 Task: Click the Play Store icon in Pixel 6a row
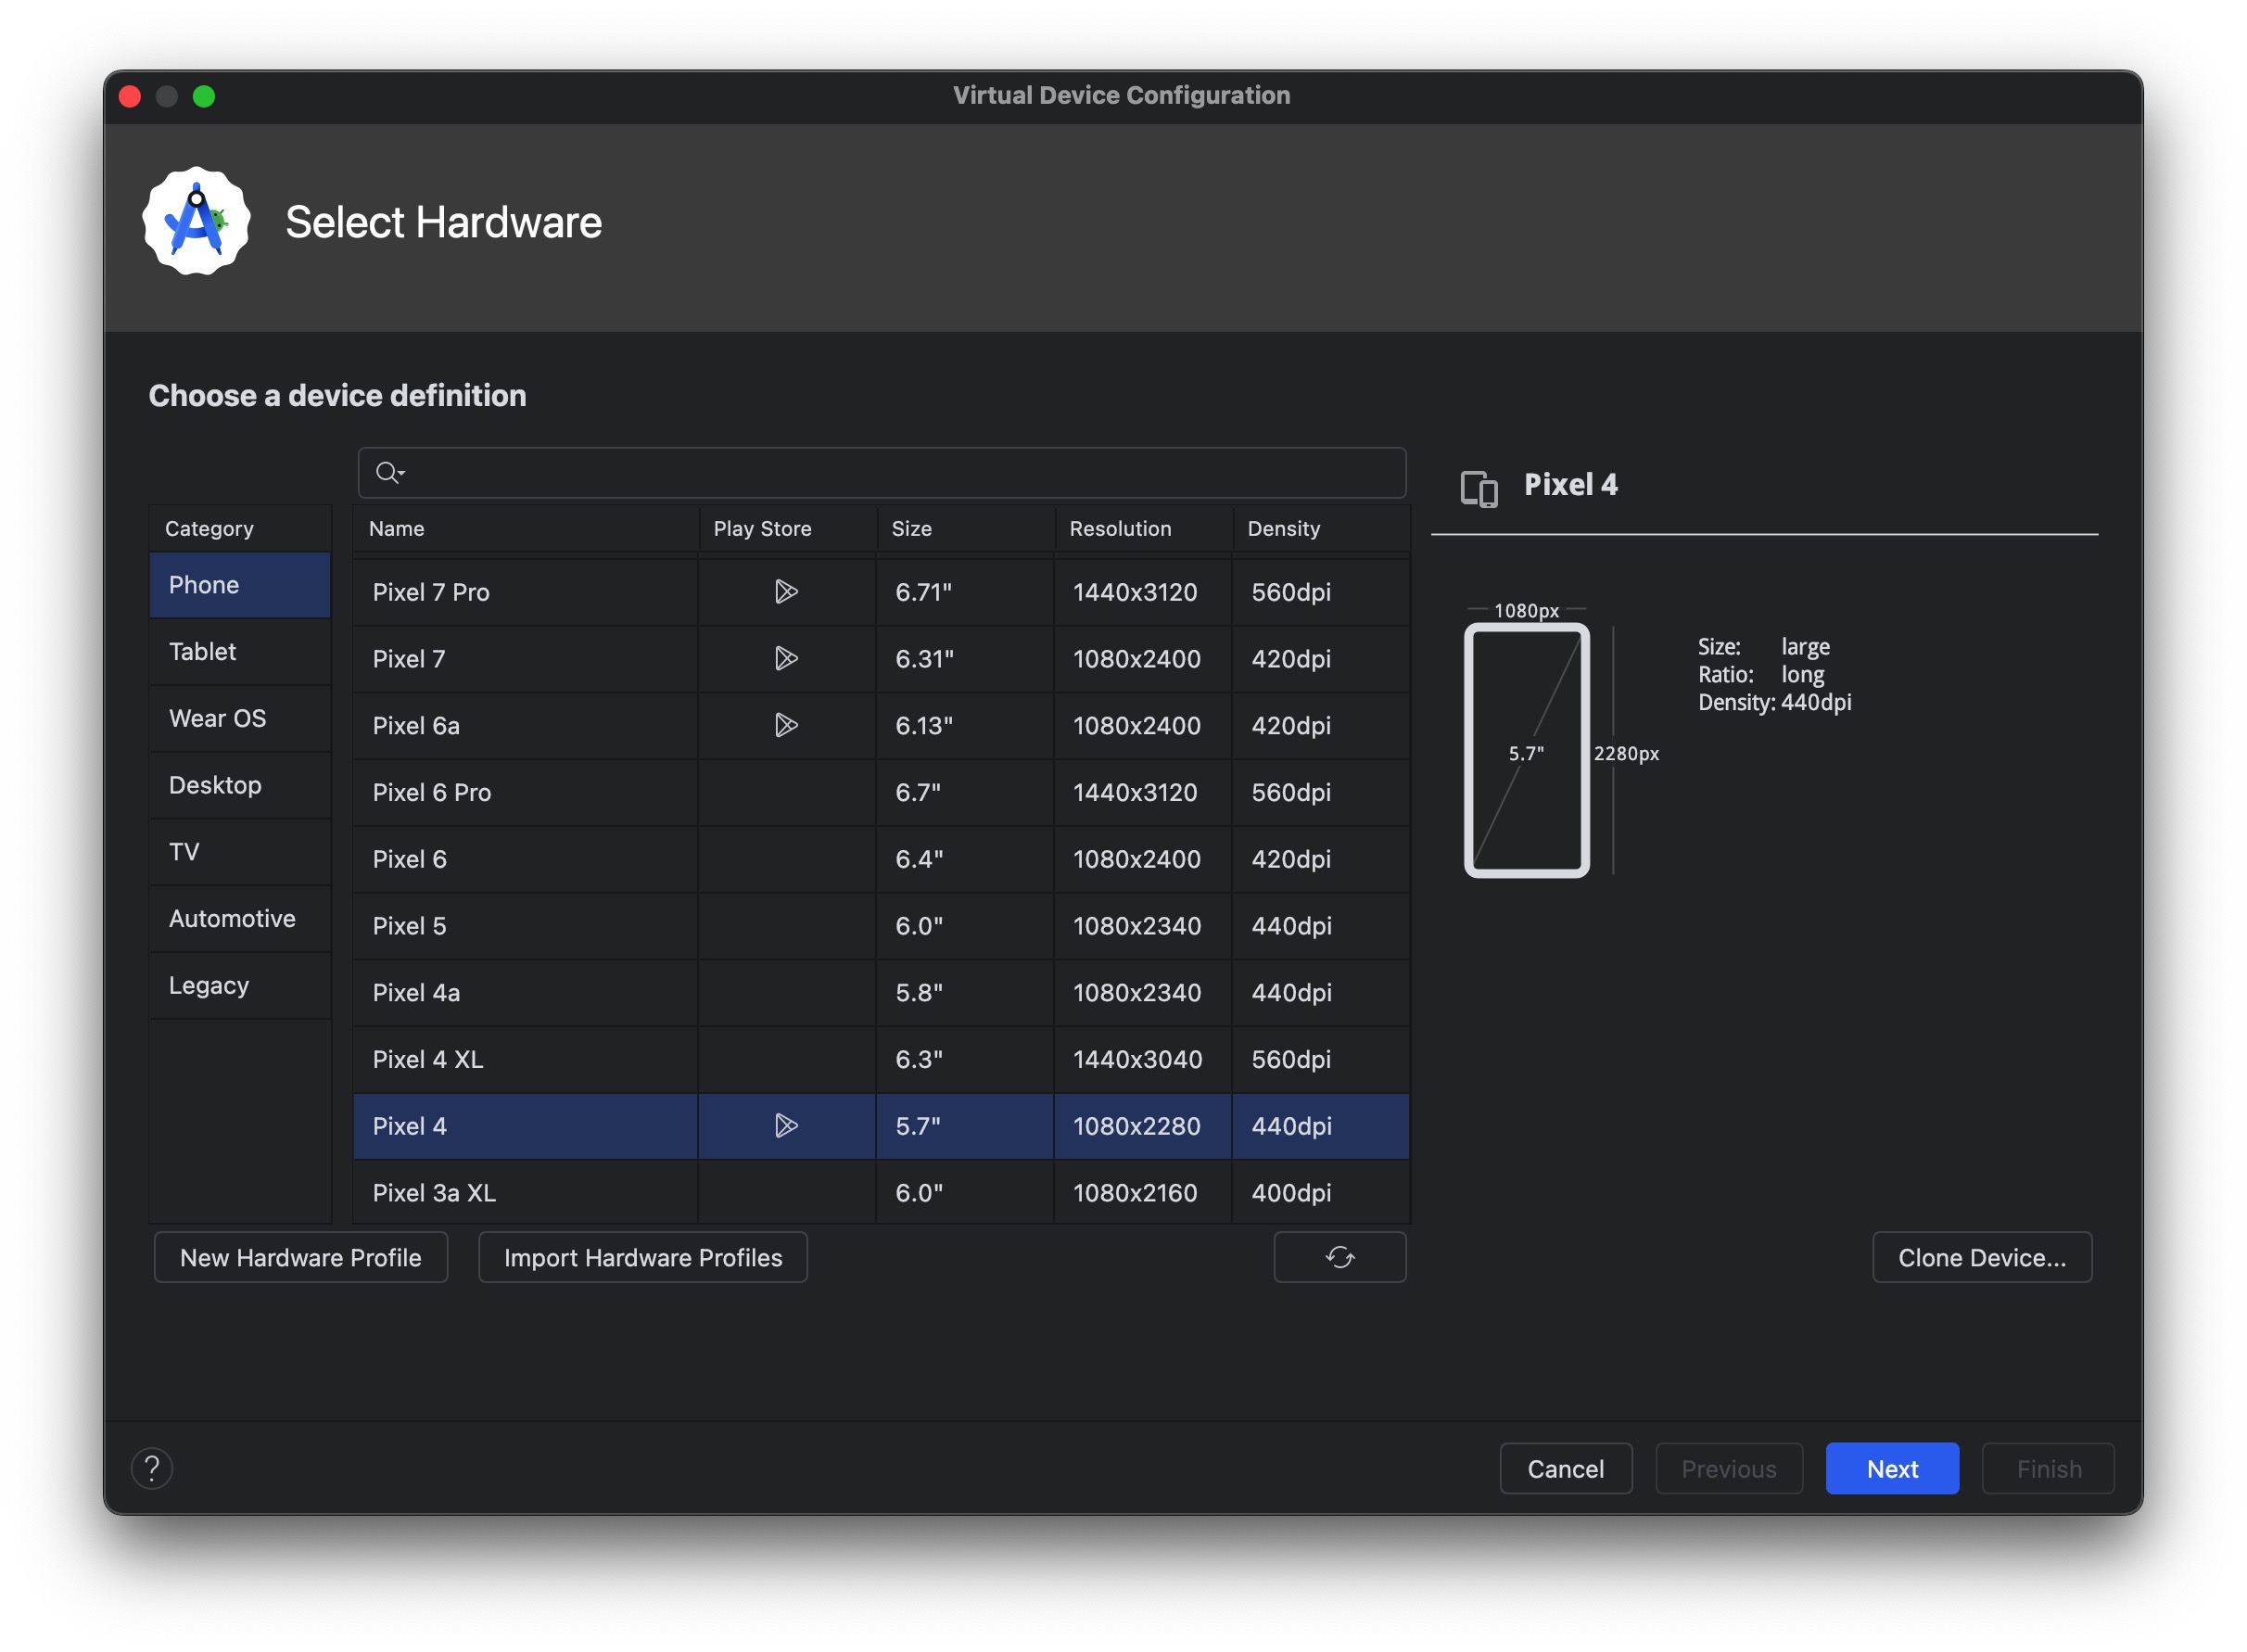pos(785,725)
